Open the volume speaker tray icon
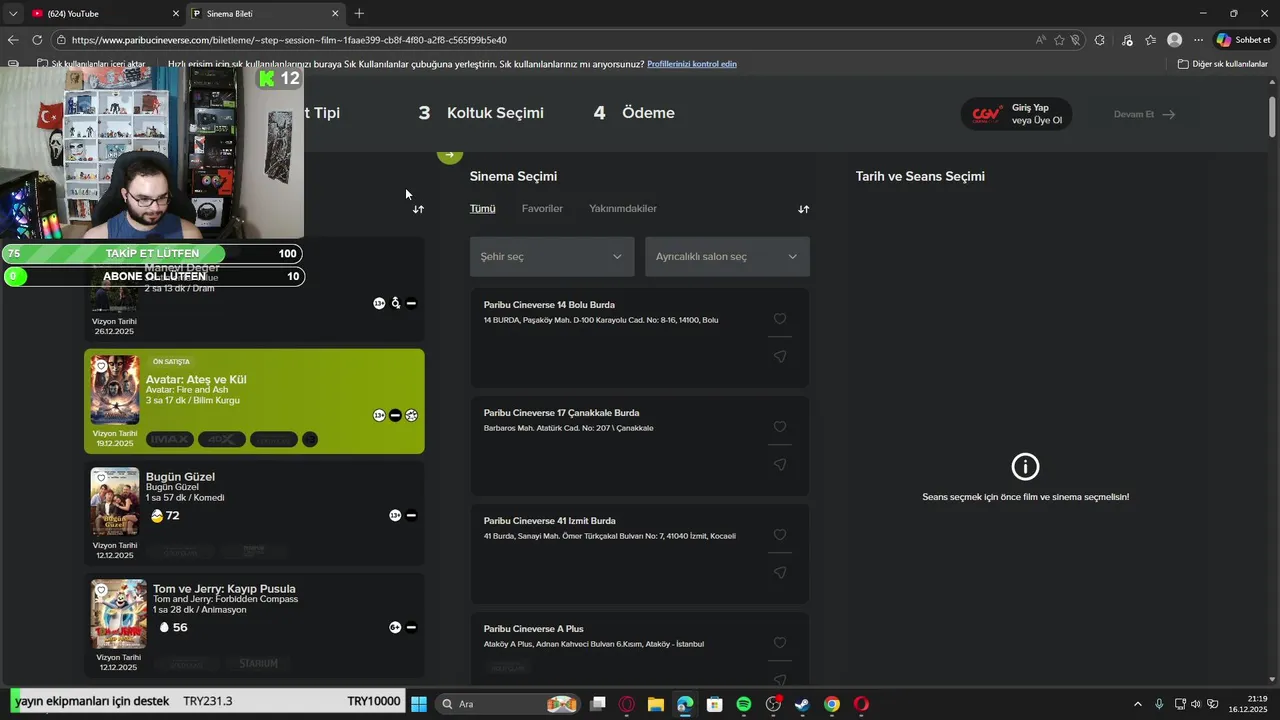Image resolution: width=1280 pixels, height=720 pixels. click(1196, 704)
